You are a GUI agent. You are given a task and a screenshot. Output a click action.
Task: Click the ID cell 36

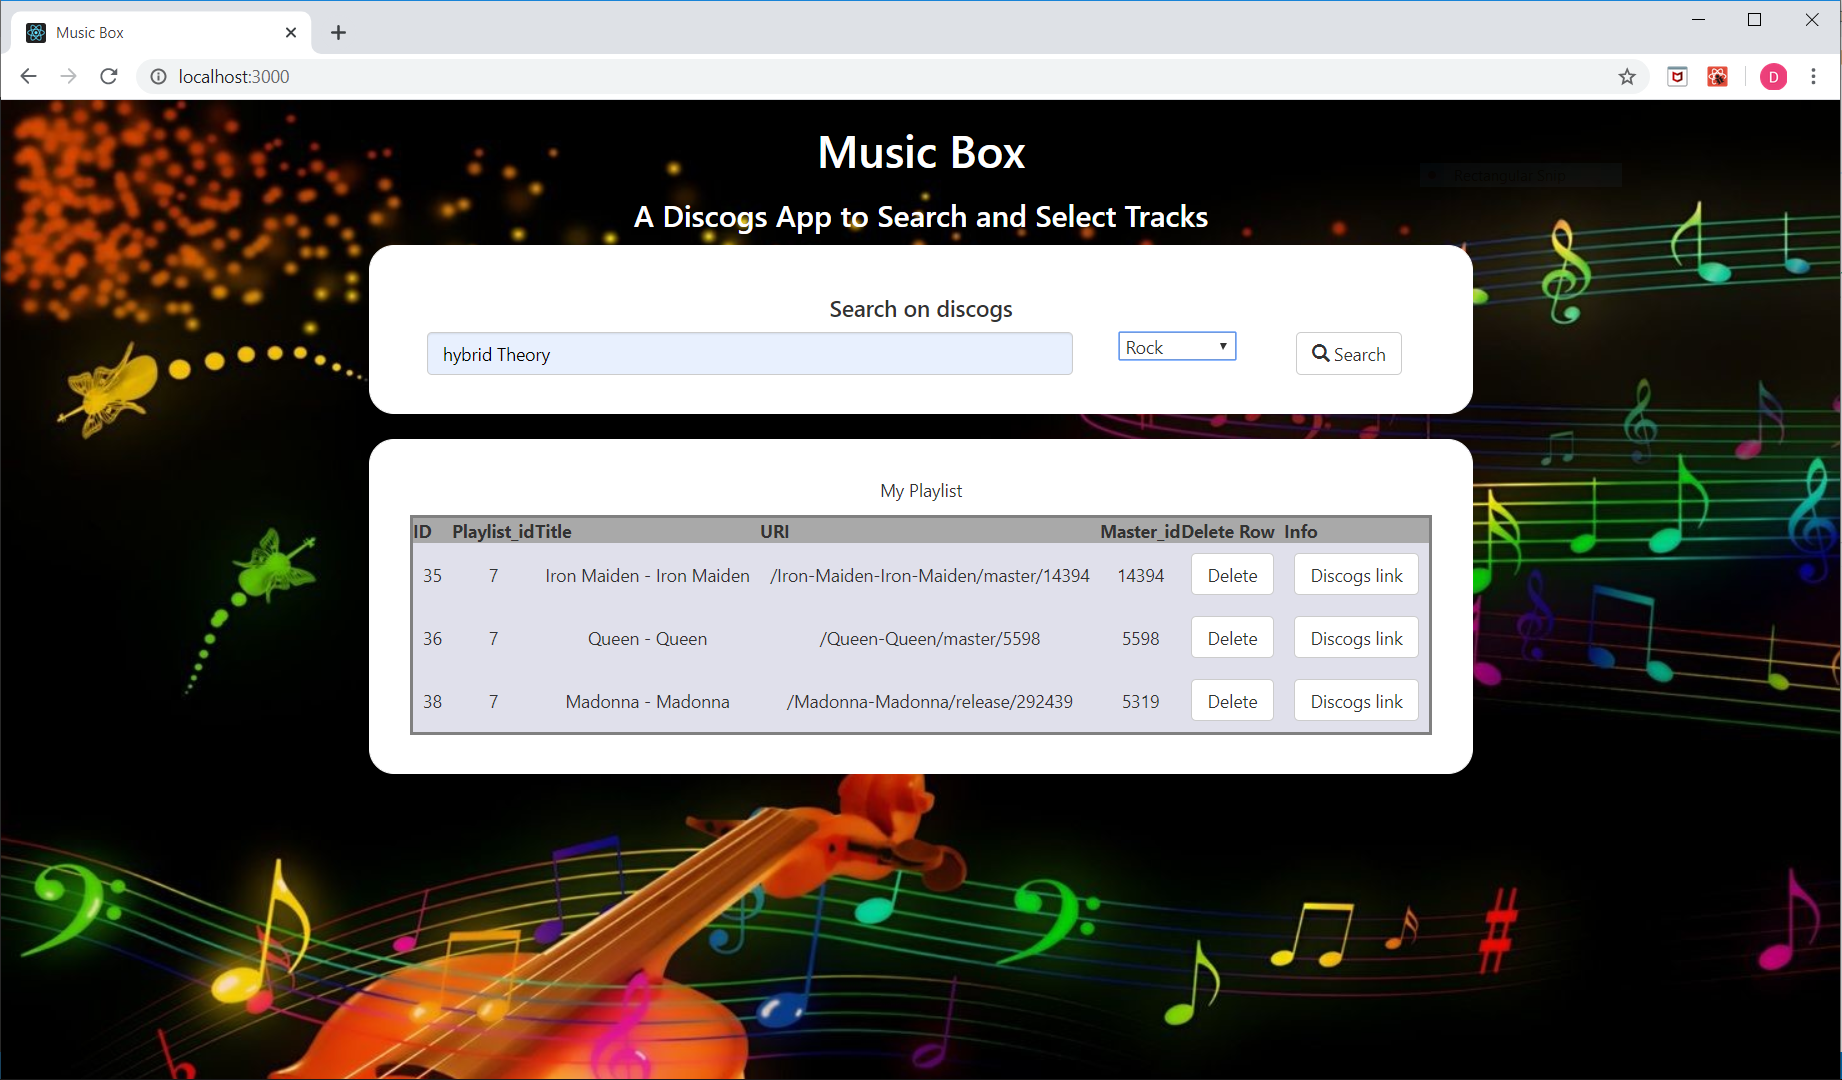[x=432, y=639]
